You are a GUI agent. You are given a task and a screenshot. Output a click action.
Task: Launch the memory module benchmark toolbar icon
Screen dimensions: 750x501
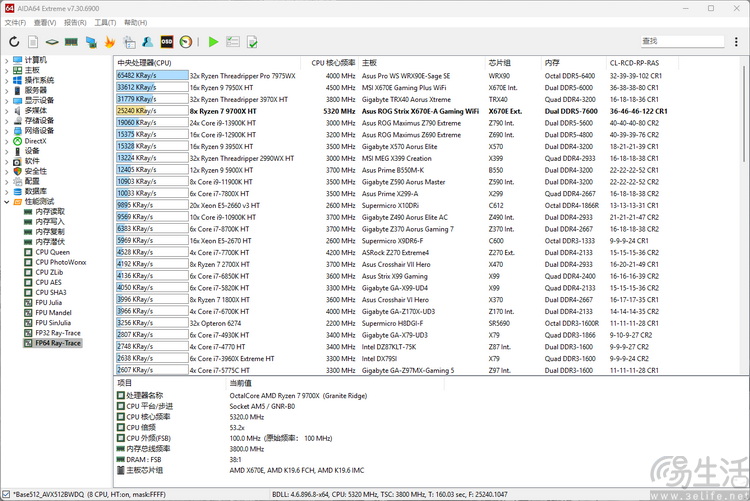[71, 42]
